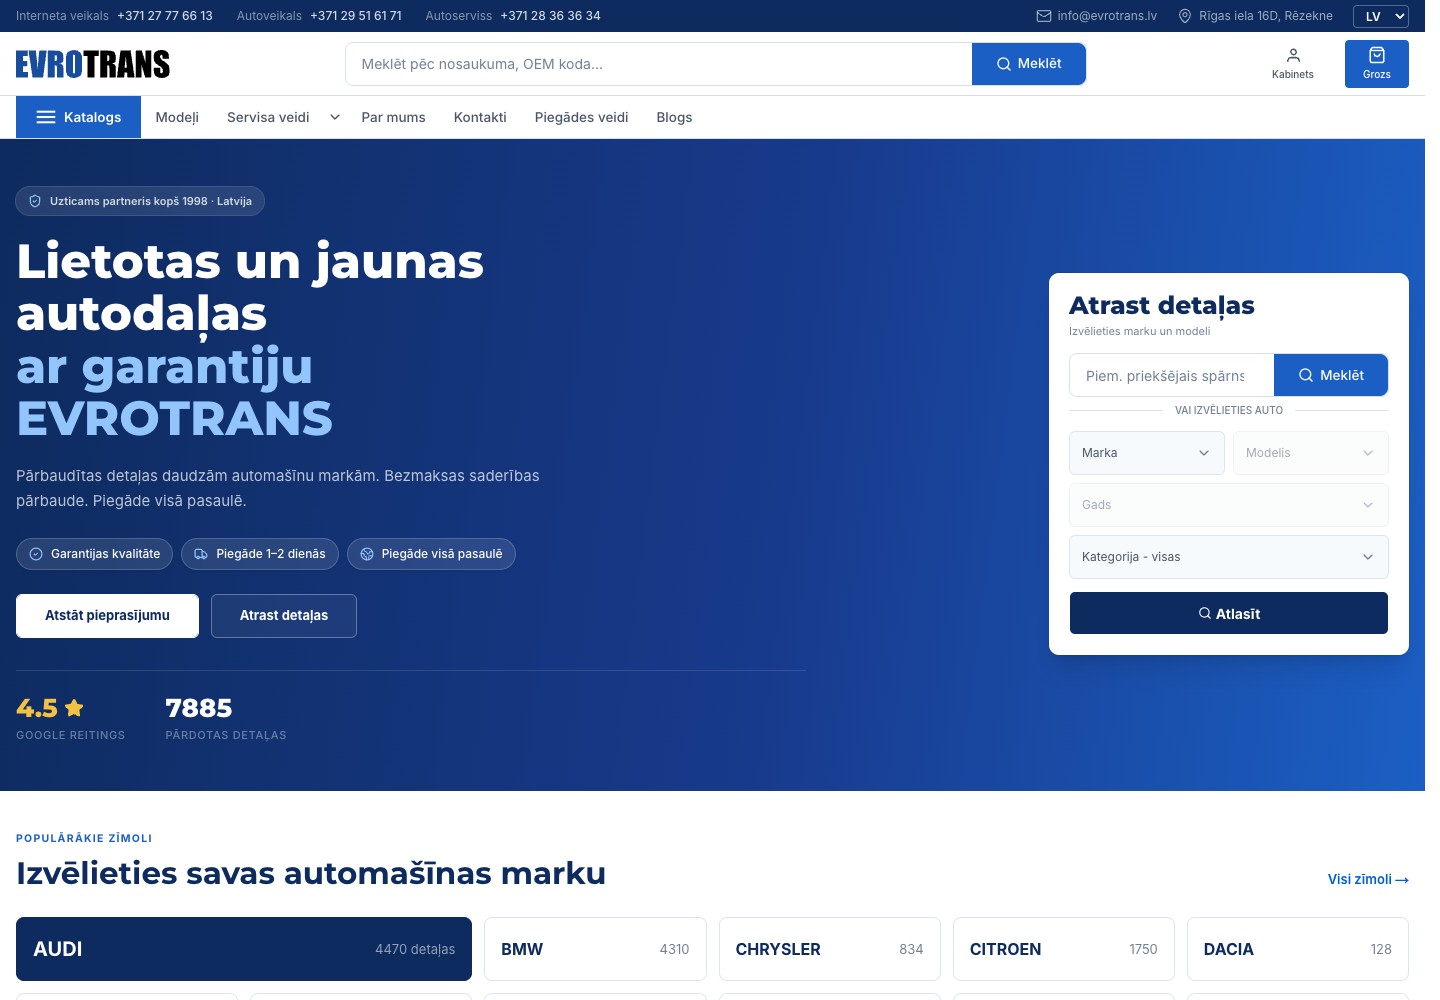Open the LV language selector

click(1381, 16)
